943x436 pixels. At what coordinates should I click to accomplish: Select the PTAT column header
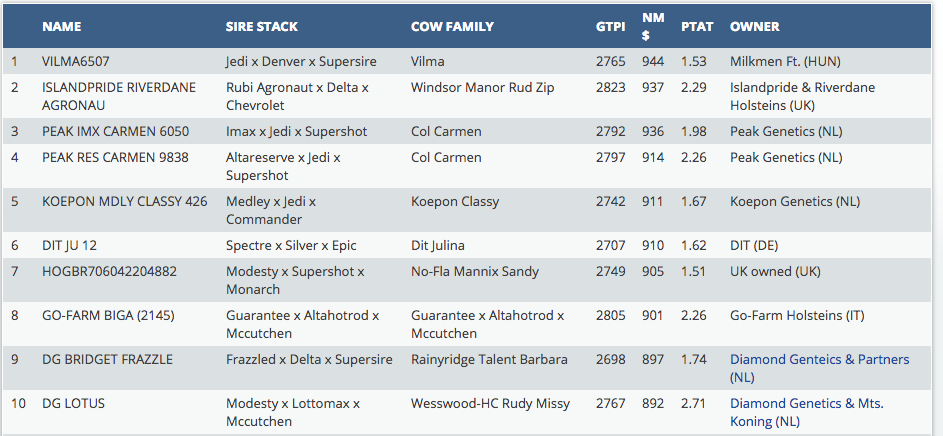click(x=697, y=26)
